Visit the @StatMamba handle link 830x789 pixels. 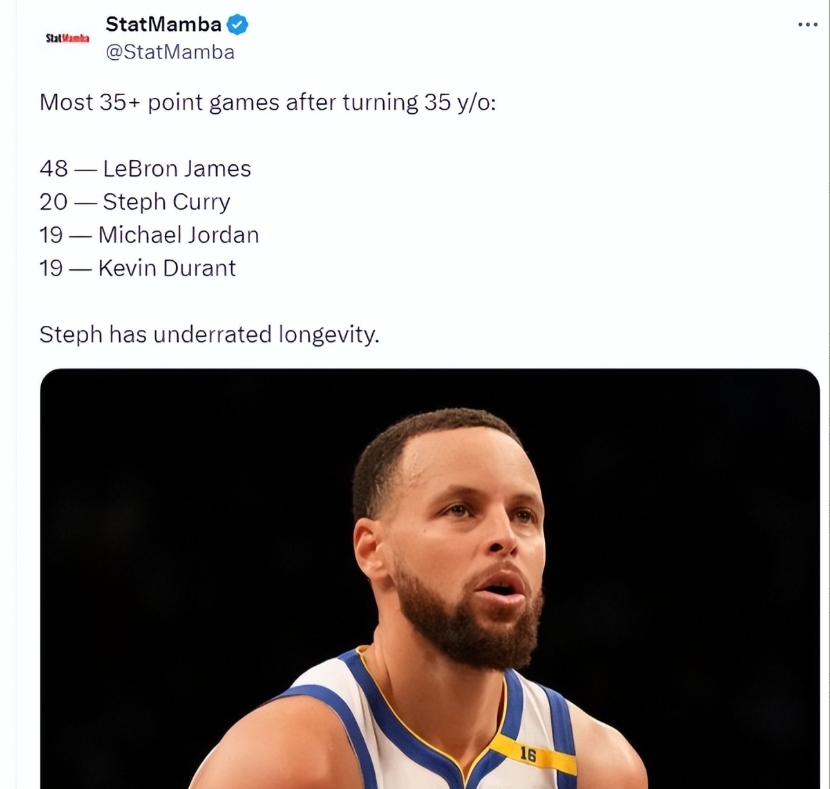click(x=169, y=52)
